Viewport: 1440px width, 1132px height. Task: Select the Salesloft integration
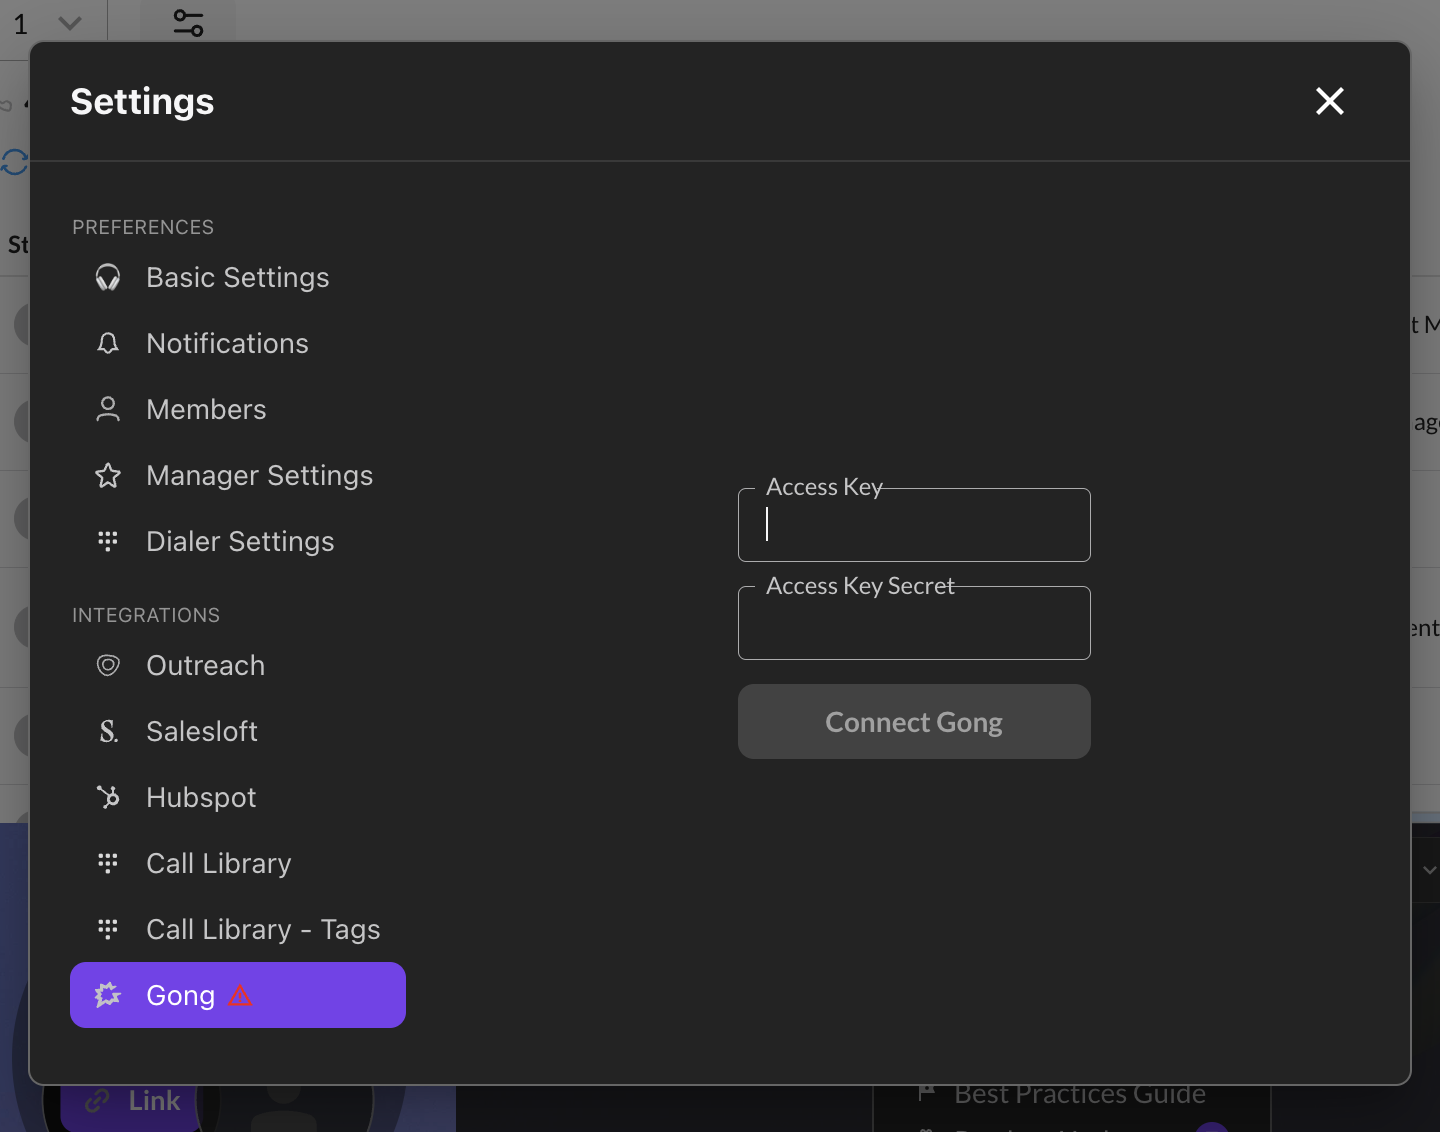click(x=238, y=731)
